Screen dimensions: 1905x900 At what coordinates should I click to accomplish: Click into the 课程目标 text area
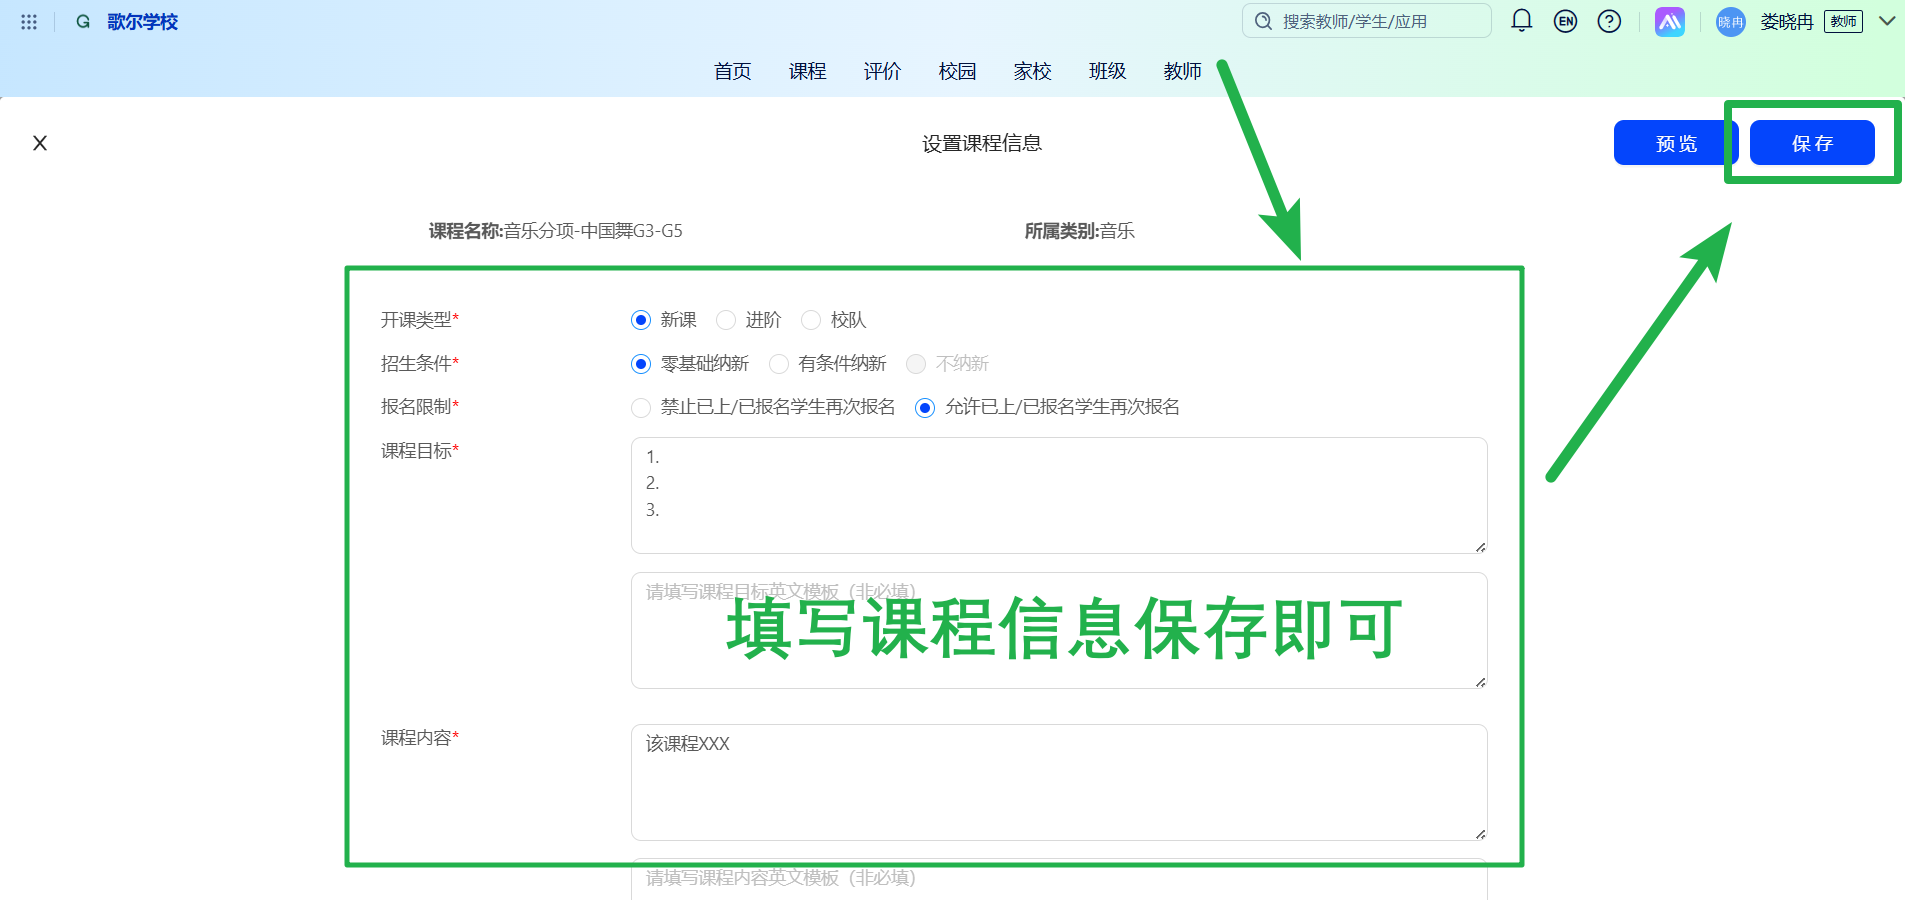[x=1059, y=495]
